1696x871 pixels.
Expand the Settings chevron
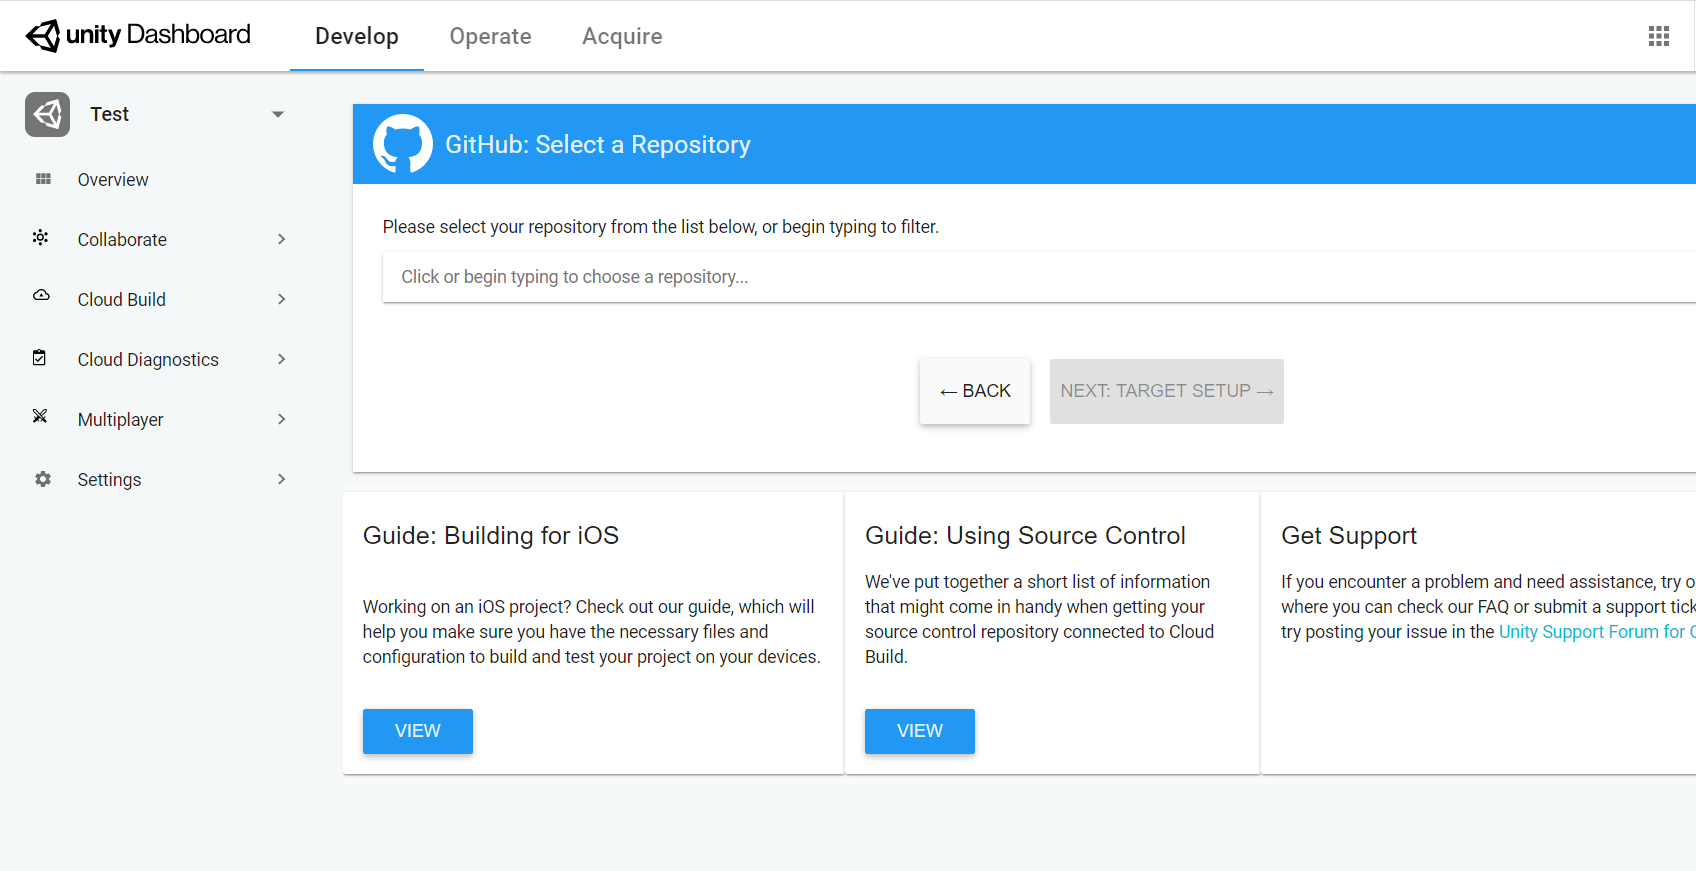click(x=282, y=479)
